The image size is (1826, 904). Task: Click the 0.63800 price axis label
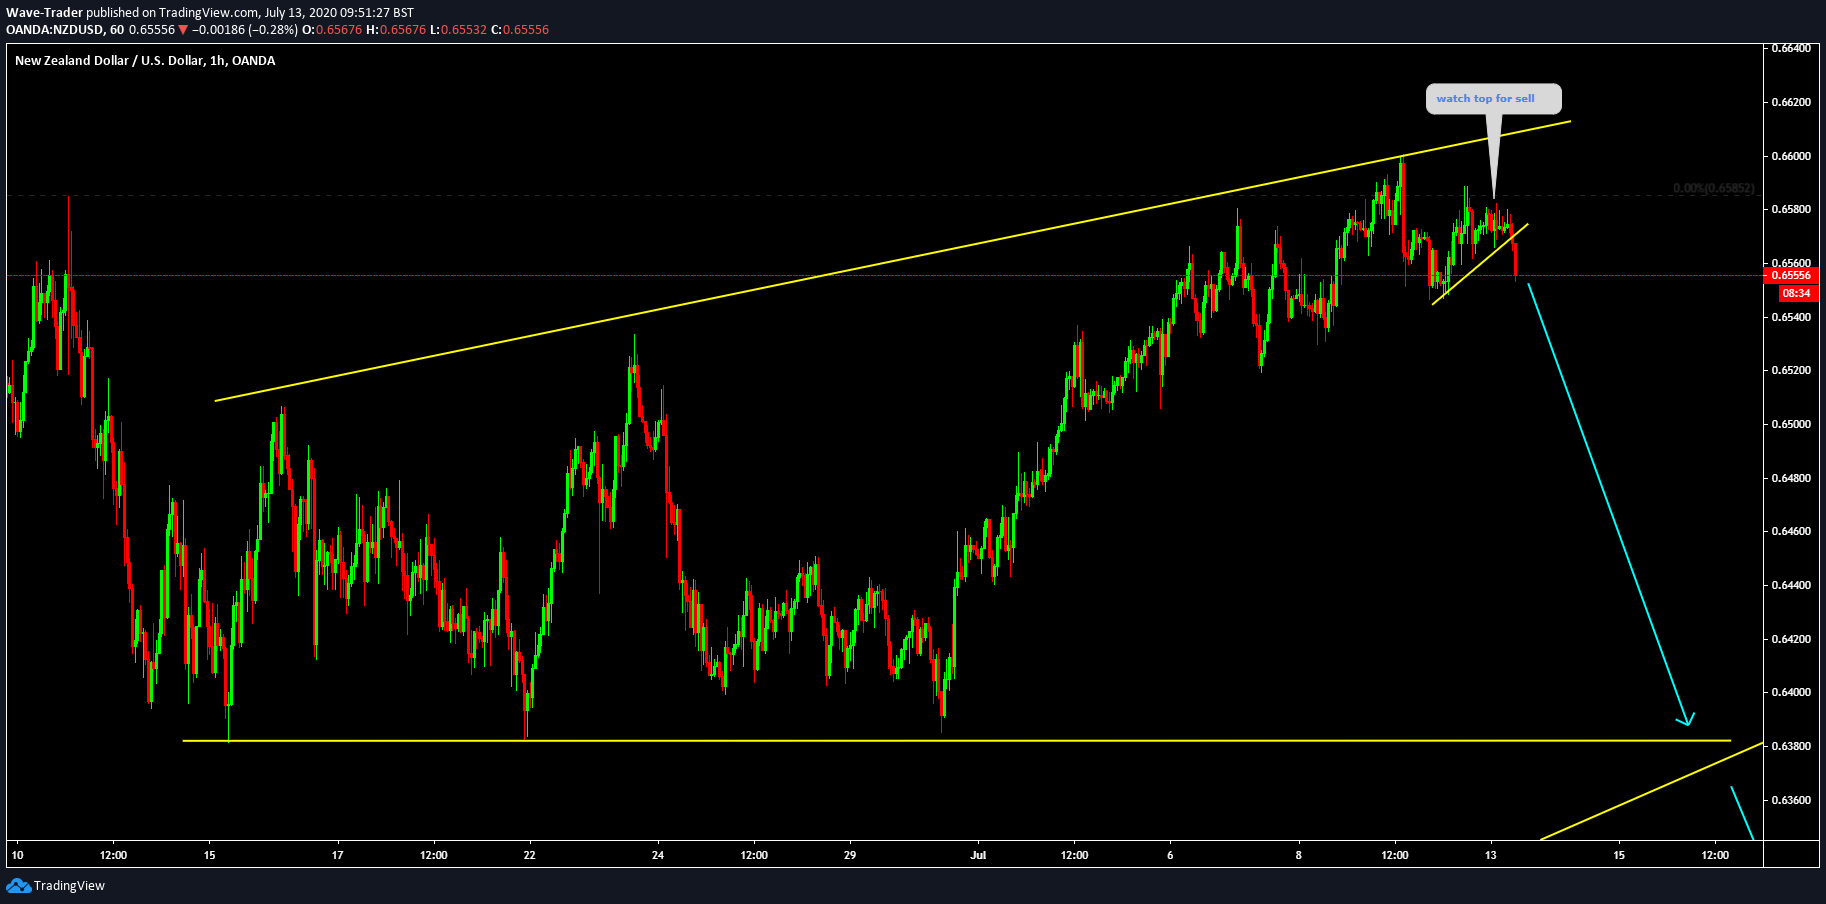coord(1791,746)
